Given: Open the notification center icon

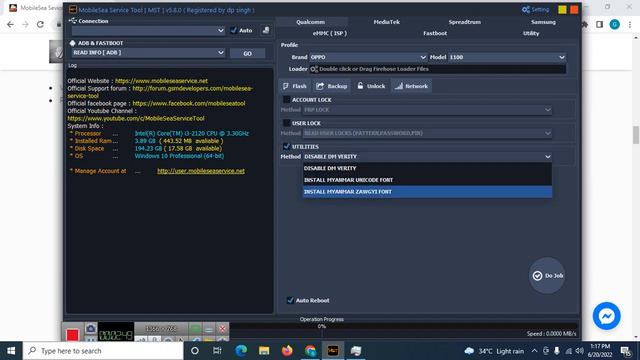Looking at the screenshot, I should click(625, 351).
